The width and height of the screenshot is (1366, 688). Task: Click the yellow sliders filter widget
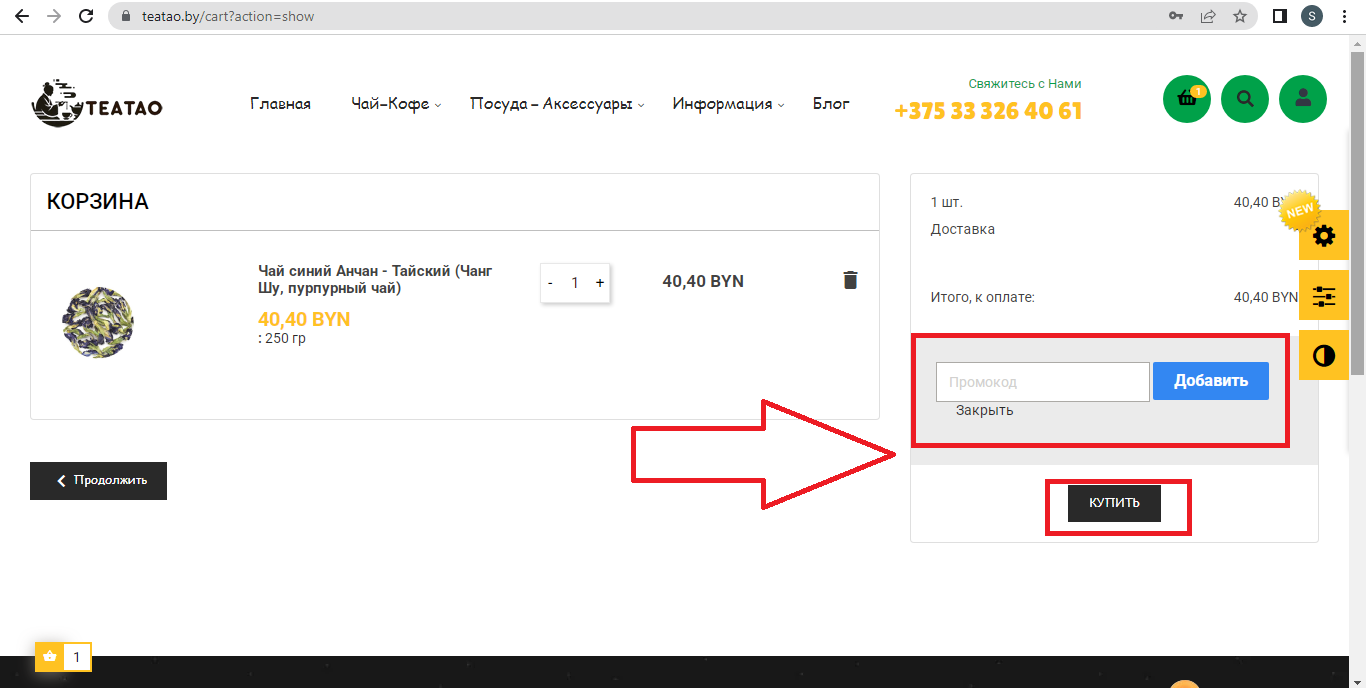coord(1323,296)
